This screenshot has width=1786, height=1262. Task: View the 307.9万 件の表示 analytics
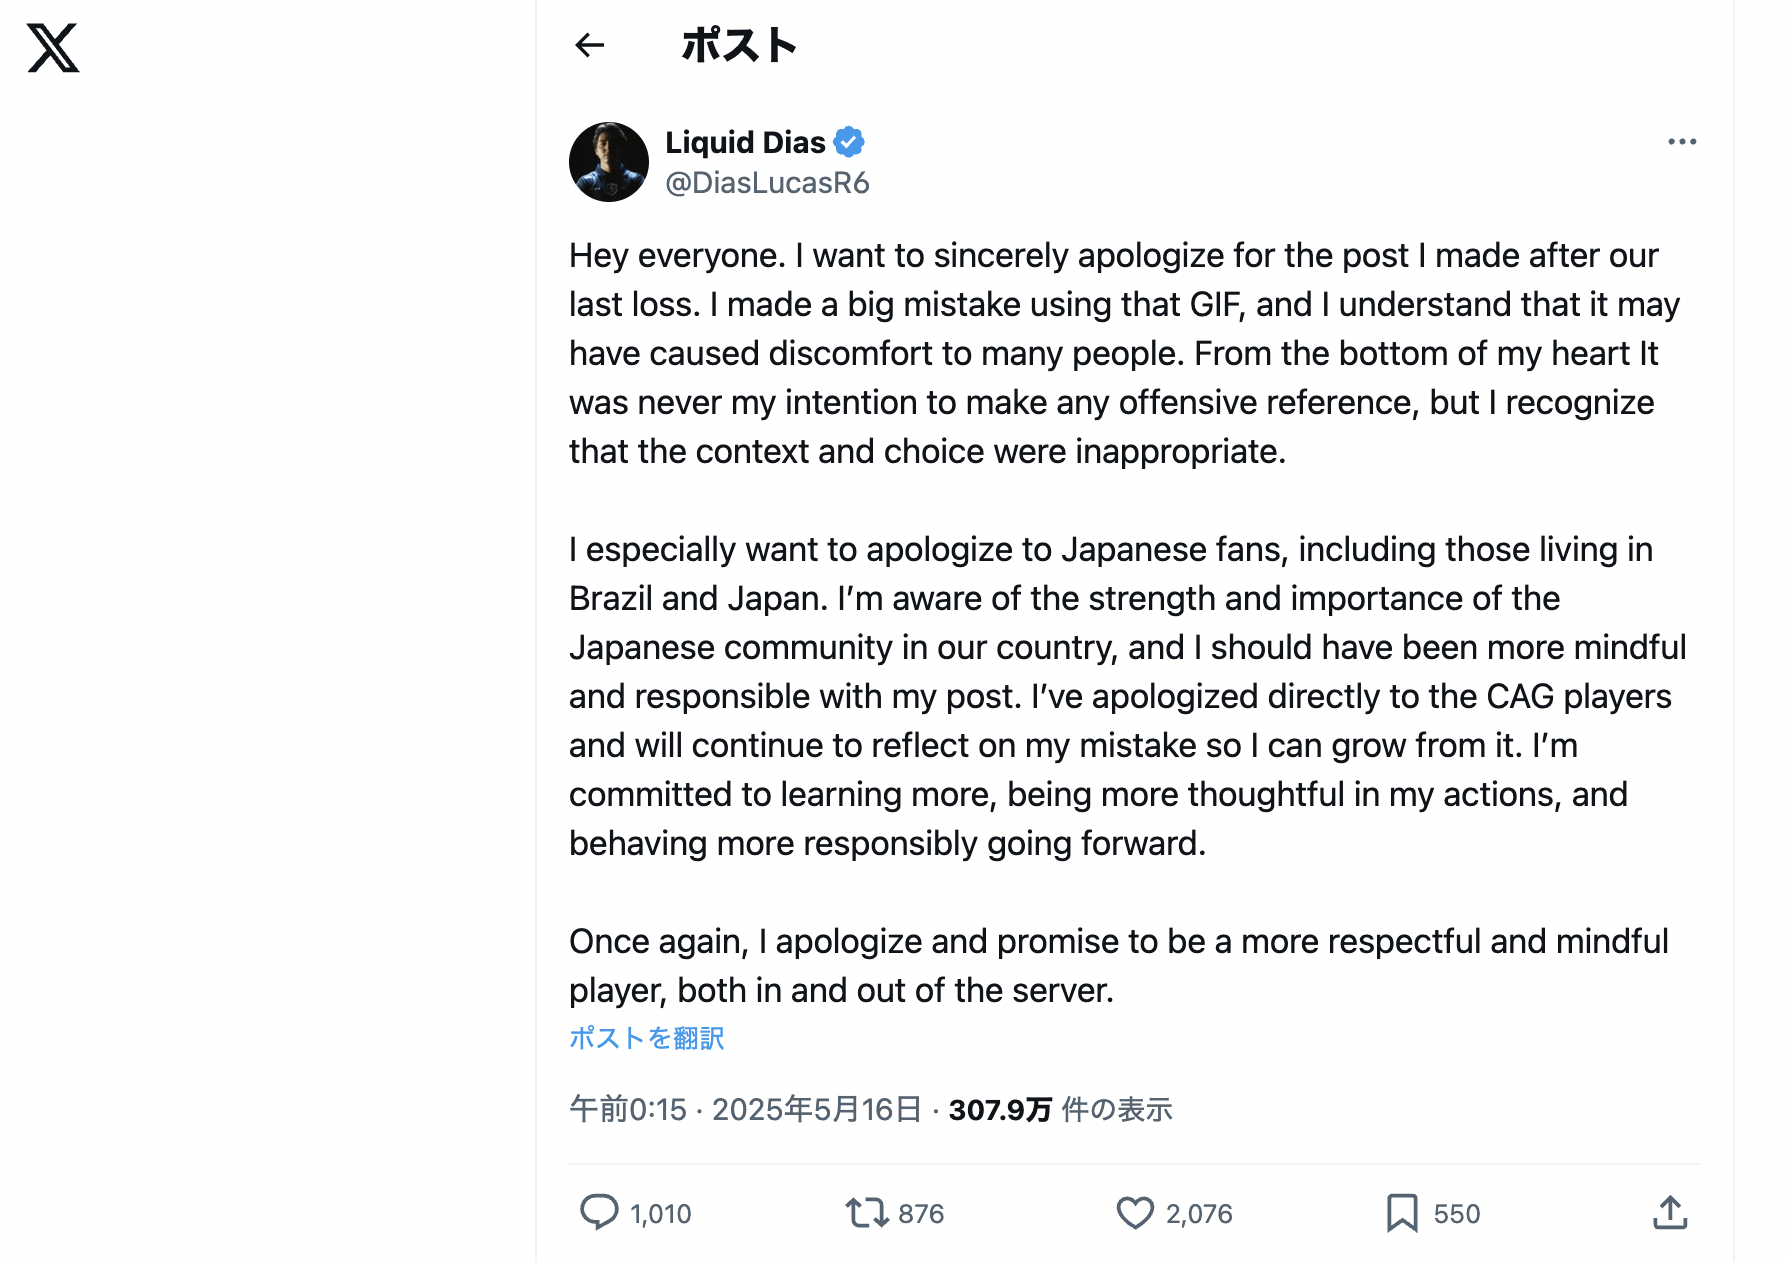[x=1060, y=1109]
